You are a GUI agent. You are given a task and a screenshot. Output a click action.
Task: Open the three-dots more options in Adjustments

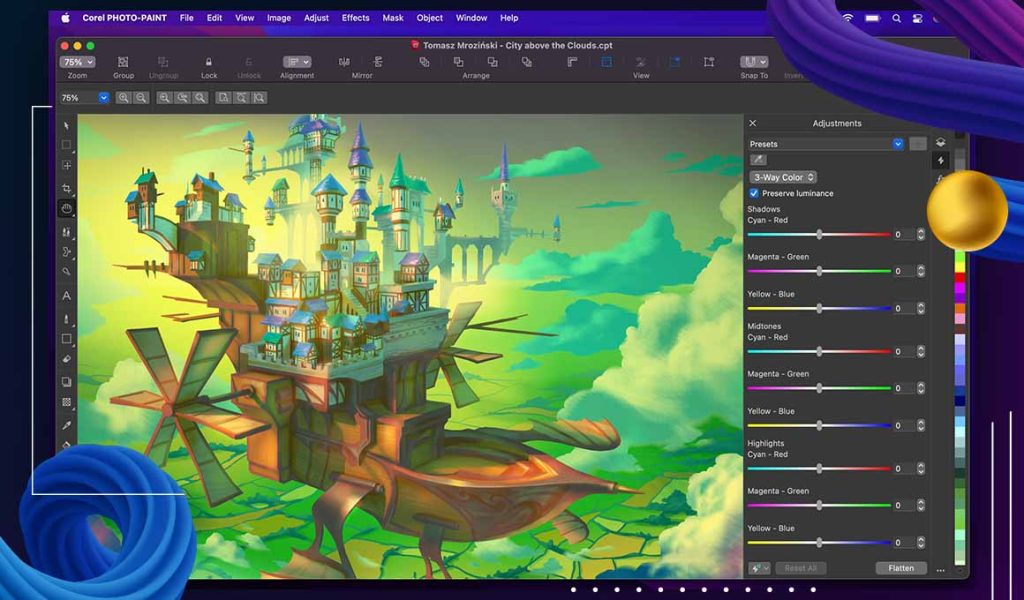click(940, 570)
